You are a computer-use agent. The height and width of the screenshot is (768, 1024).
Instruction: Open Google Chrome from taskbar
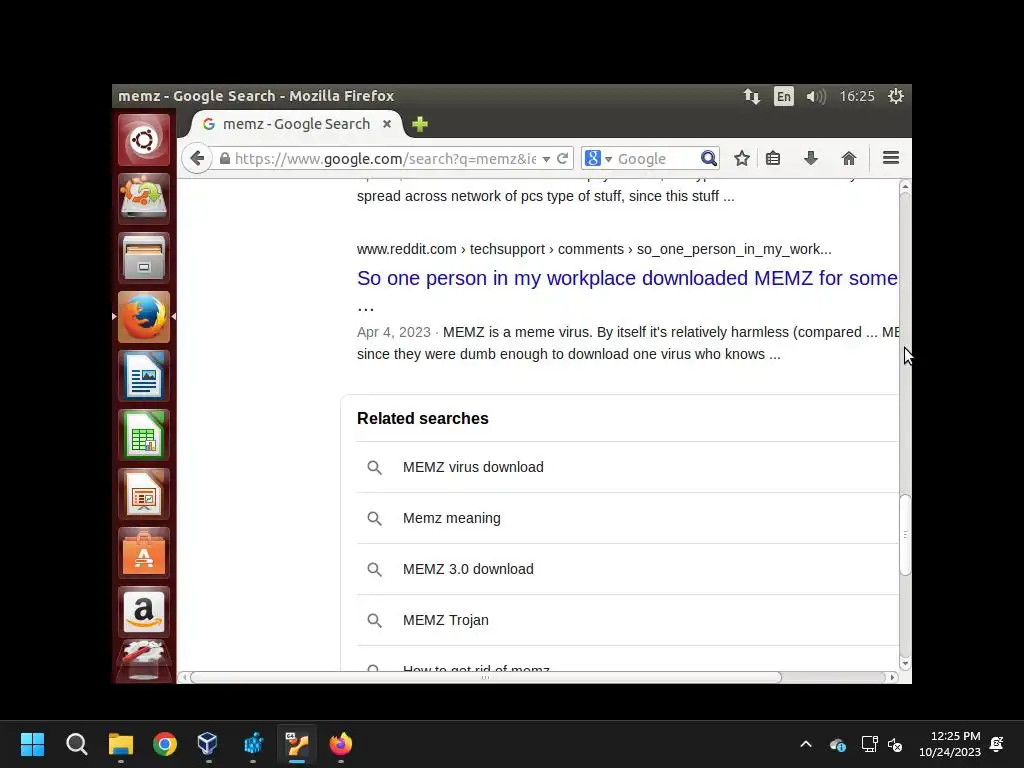coord(165,744)
